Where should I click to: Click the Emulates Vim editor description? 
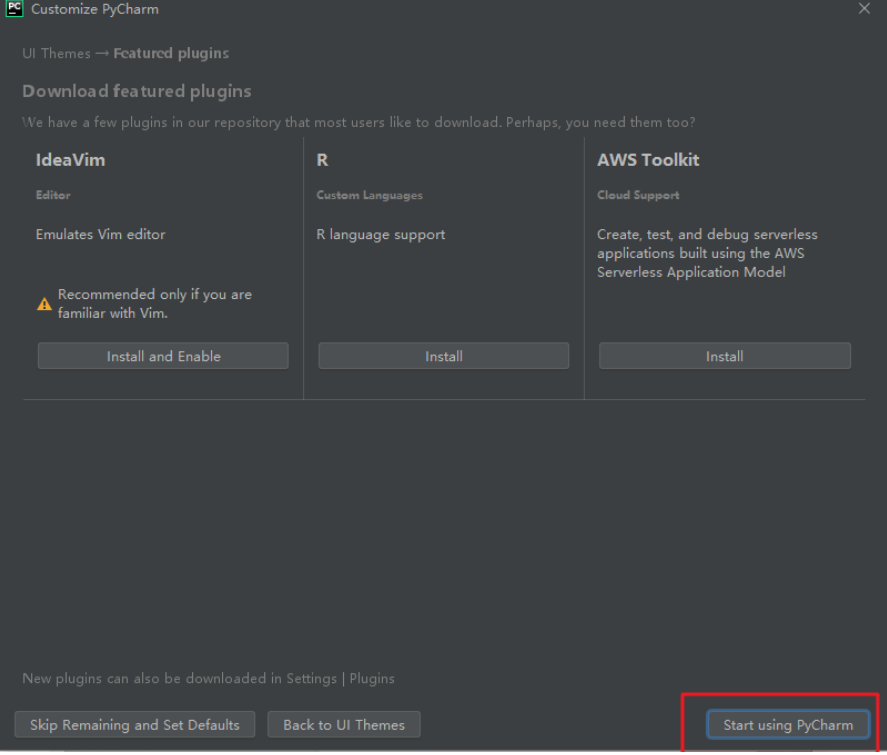click(101, 234)
